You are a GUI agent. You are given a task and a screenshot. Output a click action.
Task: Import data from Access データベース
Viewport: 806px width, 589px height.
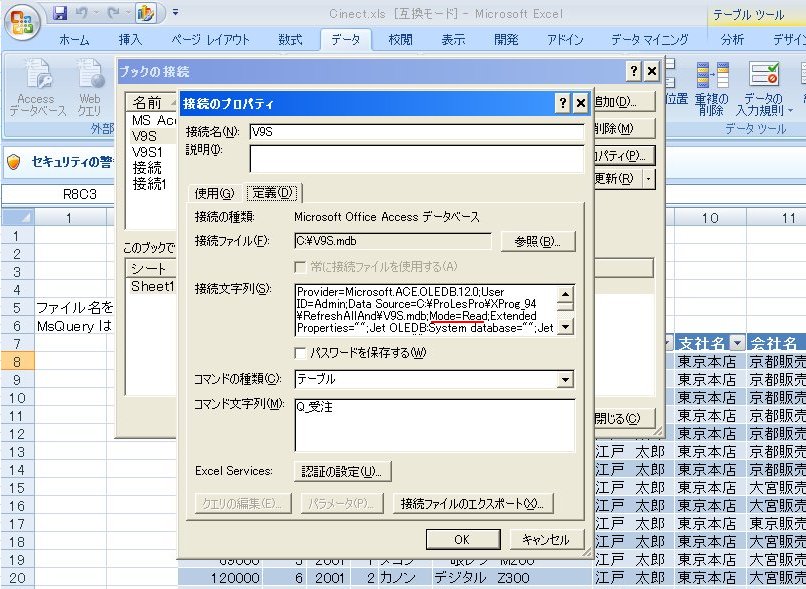38,87
